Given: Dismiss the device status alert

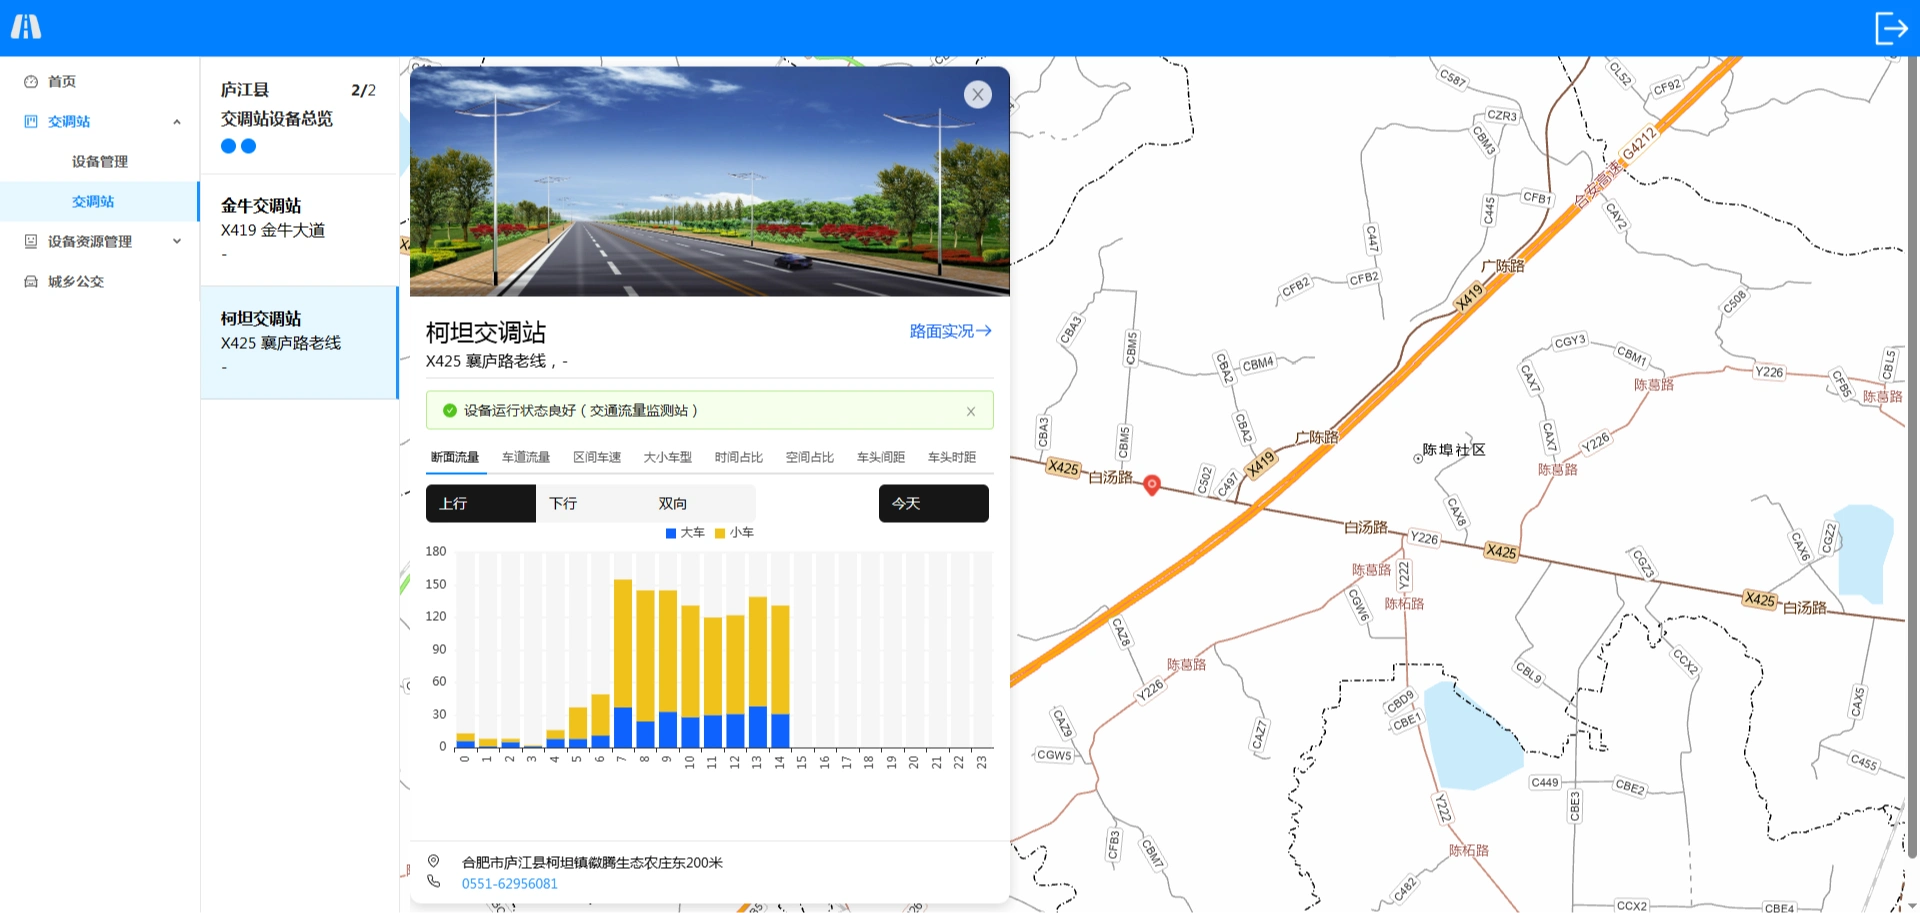Looking at the screenshot, I should tap(970, 411).
